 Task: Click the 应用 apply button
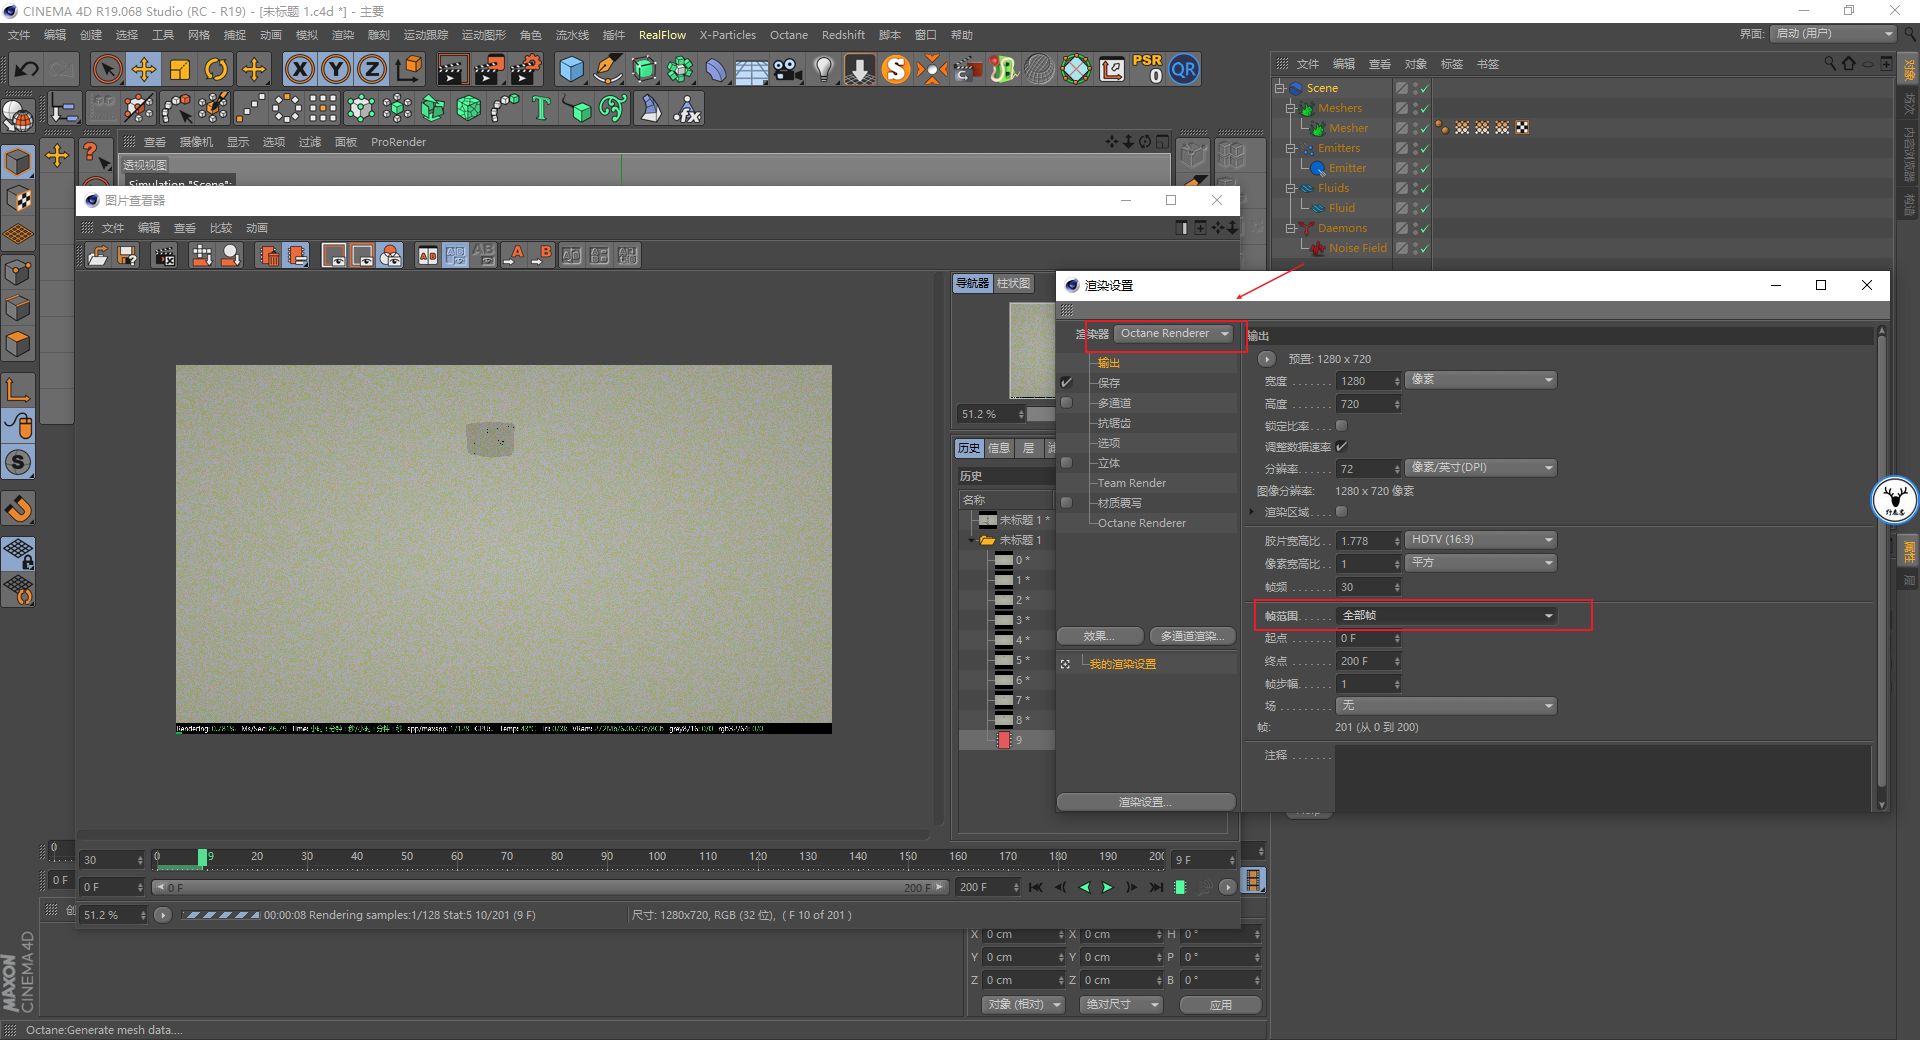[x=1221, y=1005]
